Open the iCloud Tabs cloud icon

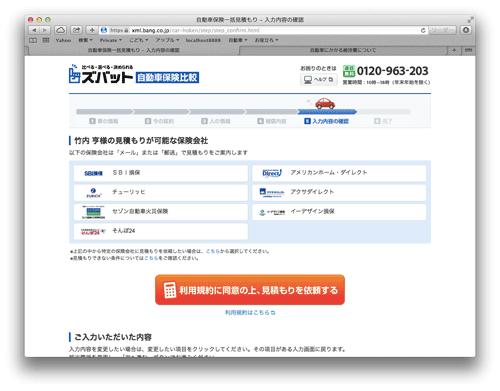point(60,30)
